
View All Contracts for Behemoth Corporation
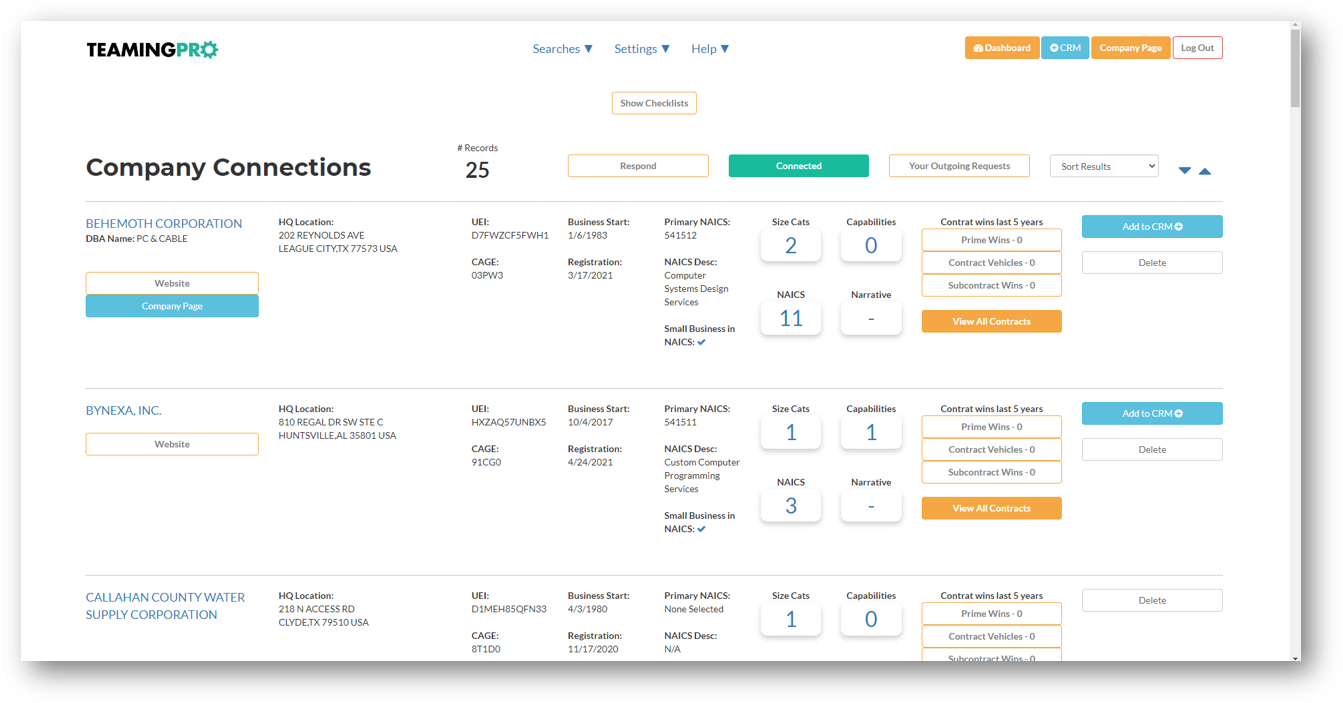(991, 321)
